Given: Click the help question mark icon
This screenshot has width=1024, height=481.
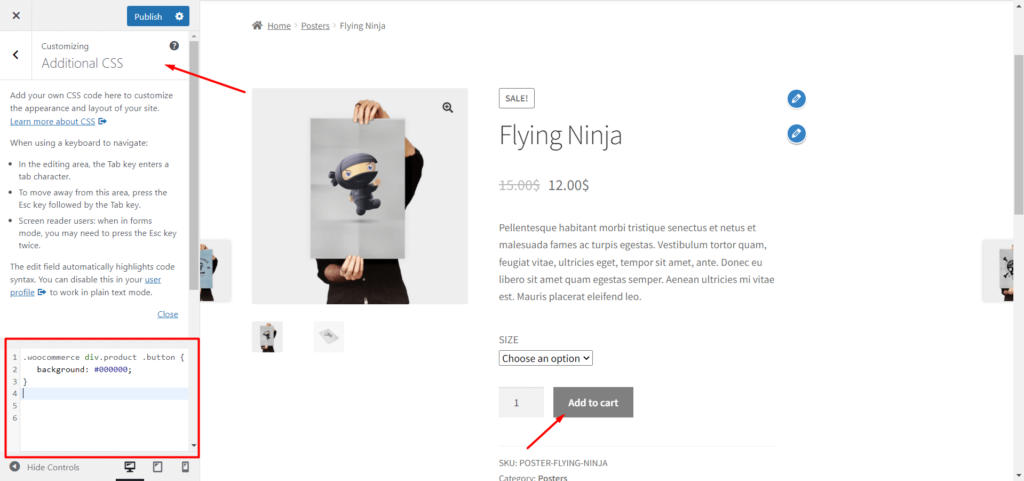Looking at the screenshot, I should (174, 46).
